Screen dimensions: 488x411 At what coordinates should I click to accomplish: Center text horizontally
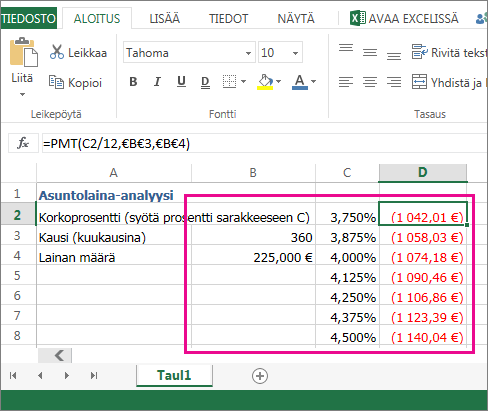[370, 82]
